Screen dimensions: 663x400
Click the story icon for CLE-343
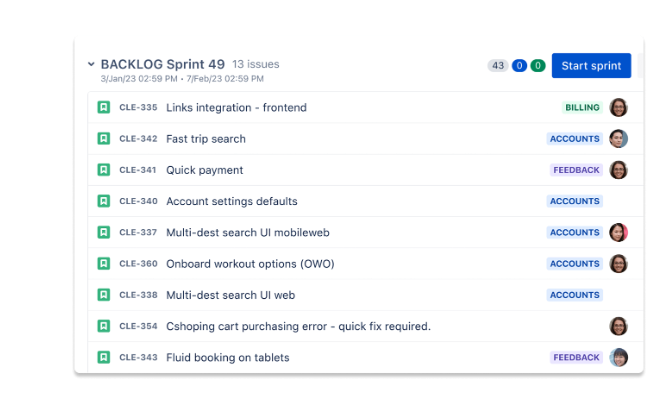point(104,358)
